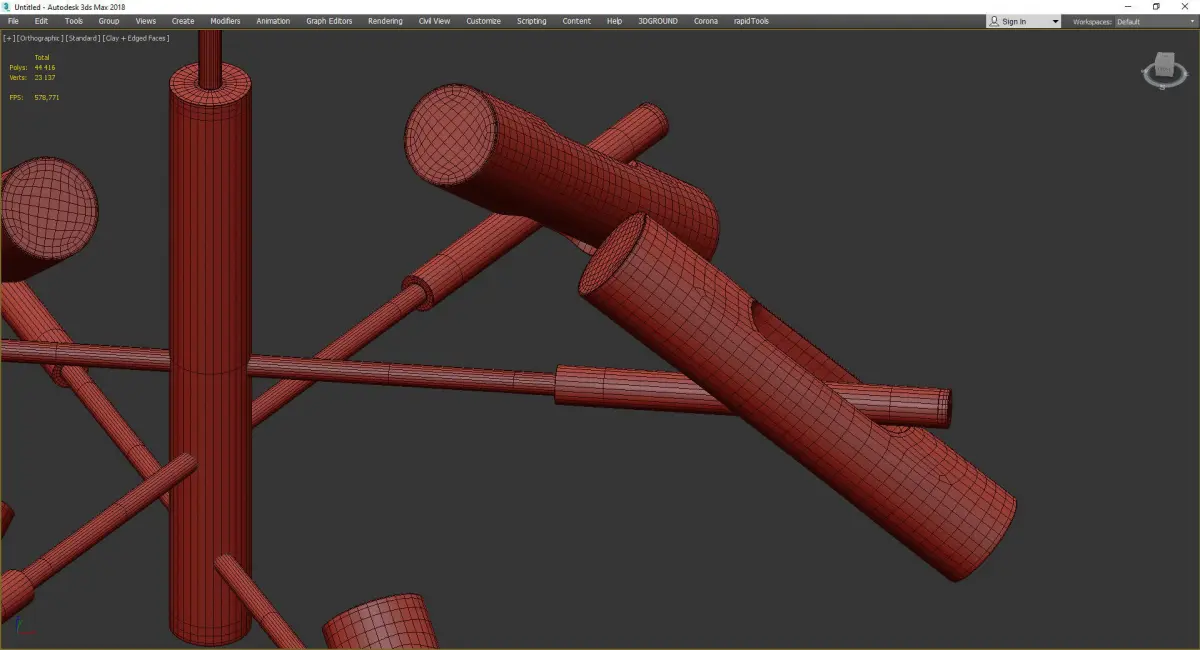
Task: Open the 3DGROUND menu
Action: 658,21
